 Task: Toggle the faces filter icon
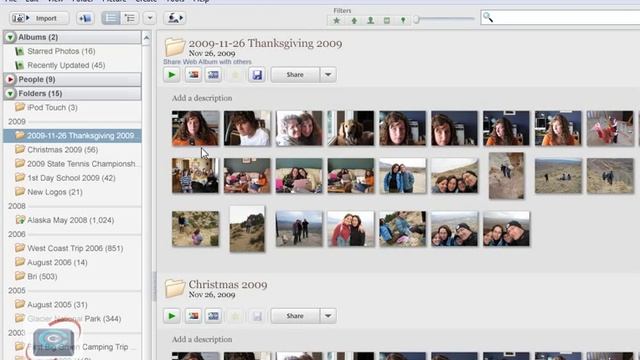click(370, 20)
